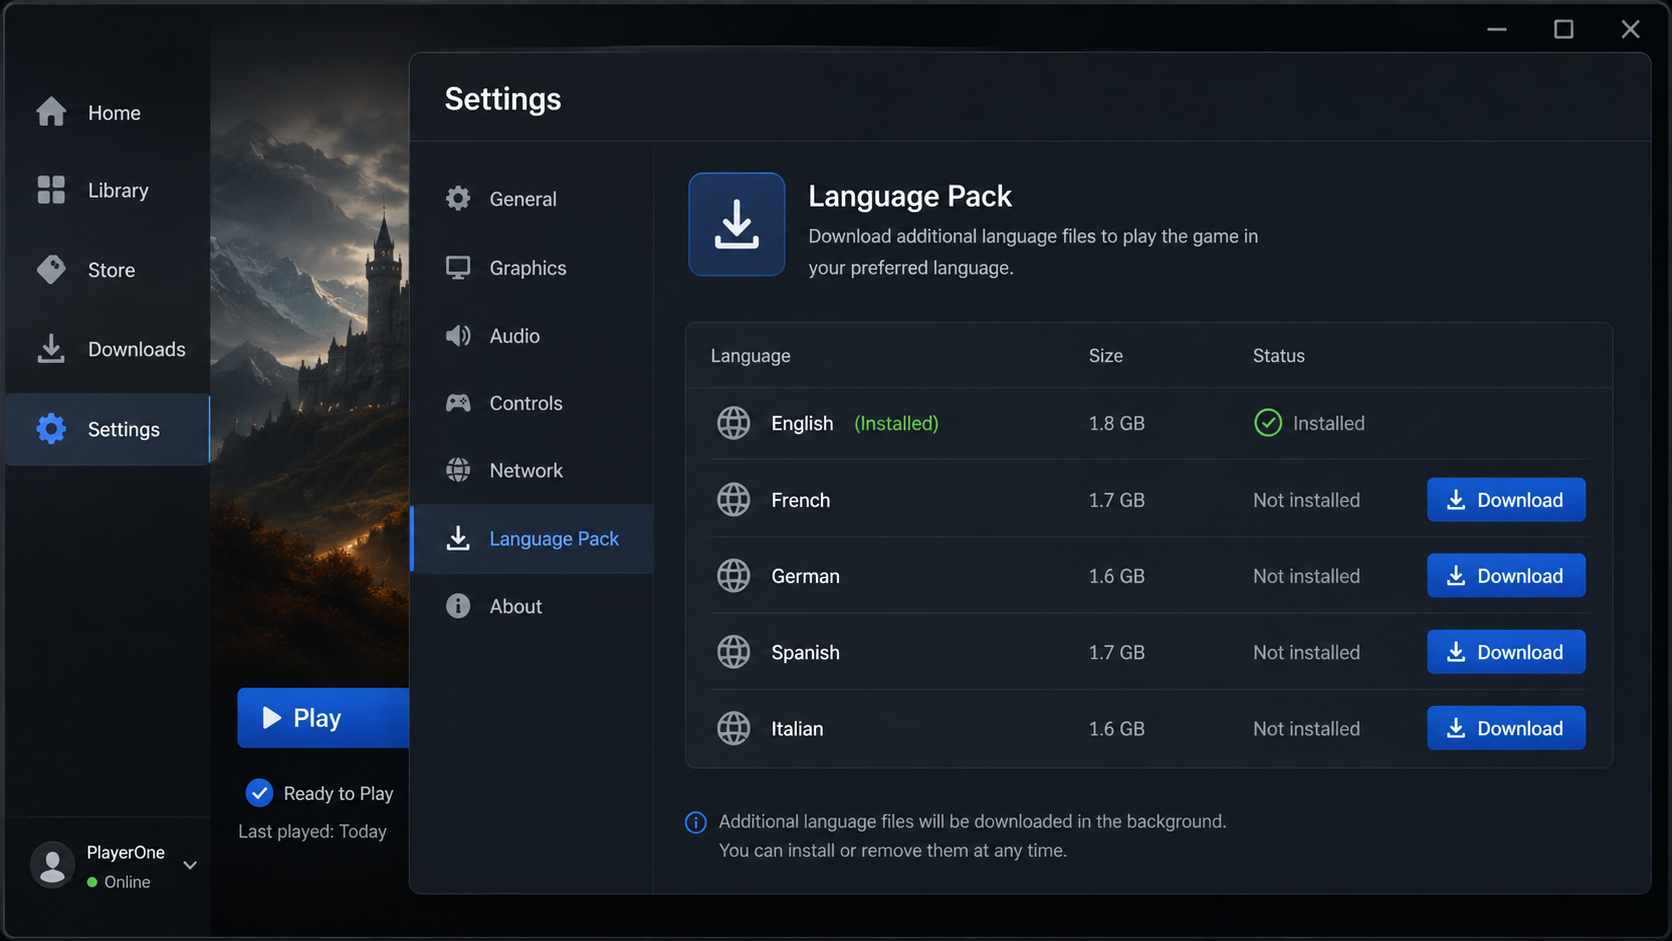1672x941 pixels.
Task: Click the large Language Pack download tile
Action: [x=737, y=224]
